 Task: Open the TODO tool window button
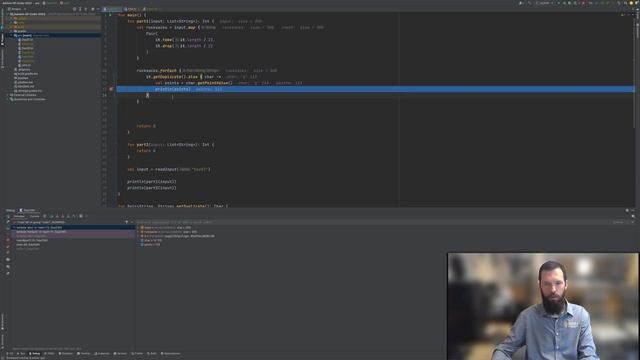pyautogui.click(x=49, y=353)
